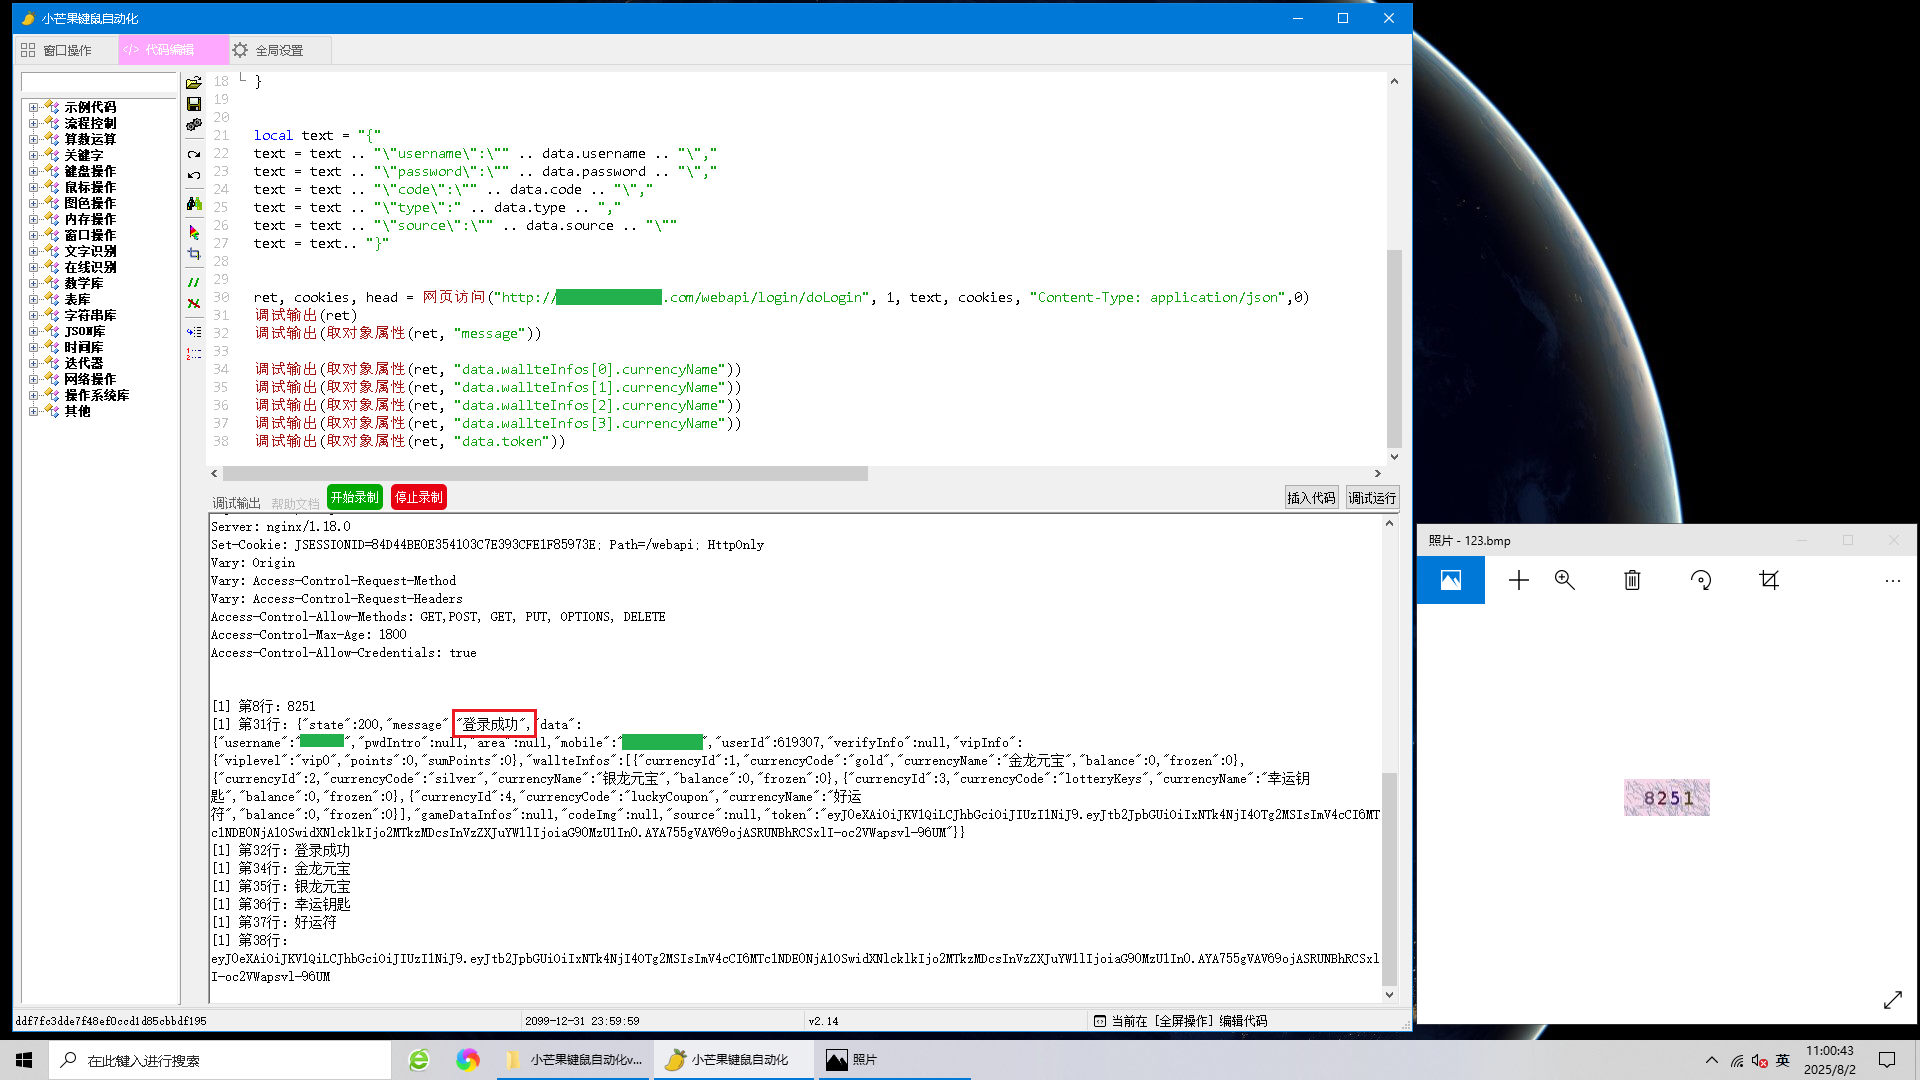Click code line 30 with 网页访问

781,297
